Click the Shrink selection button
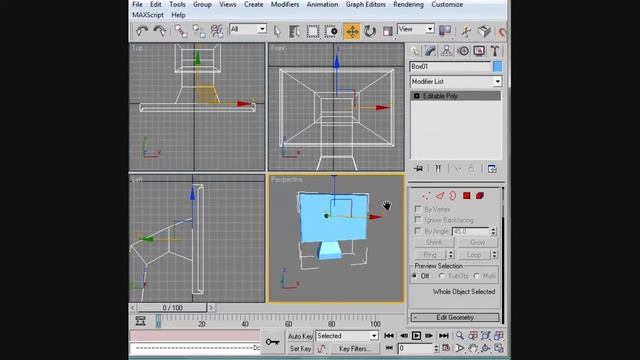Screen dimensions: 640x360 coord(434,242)
